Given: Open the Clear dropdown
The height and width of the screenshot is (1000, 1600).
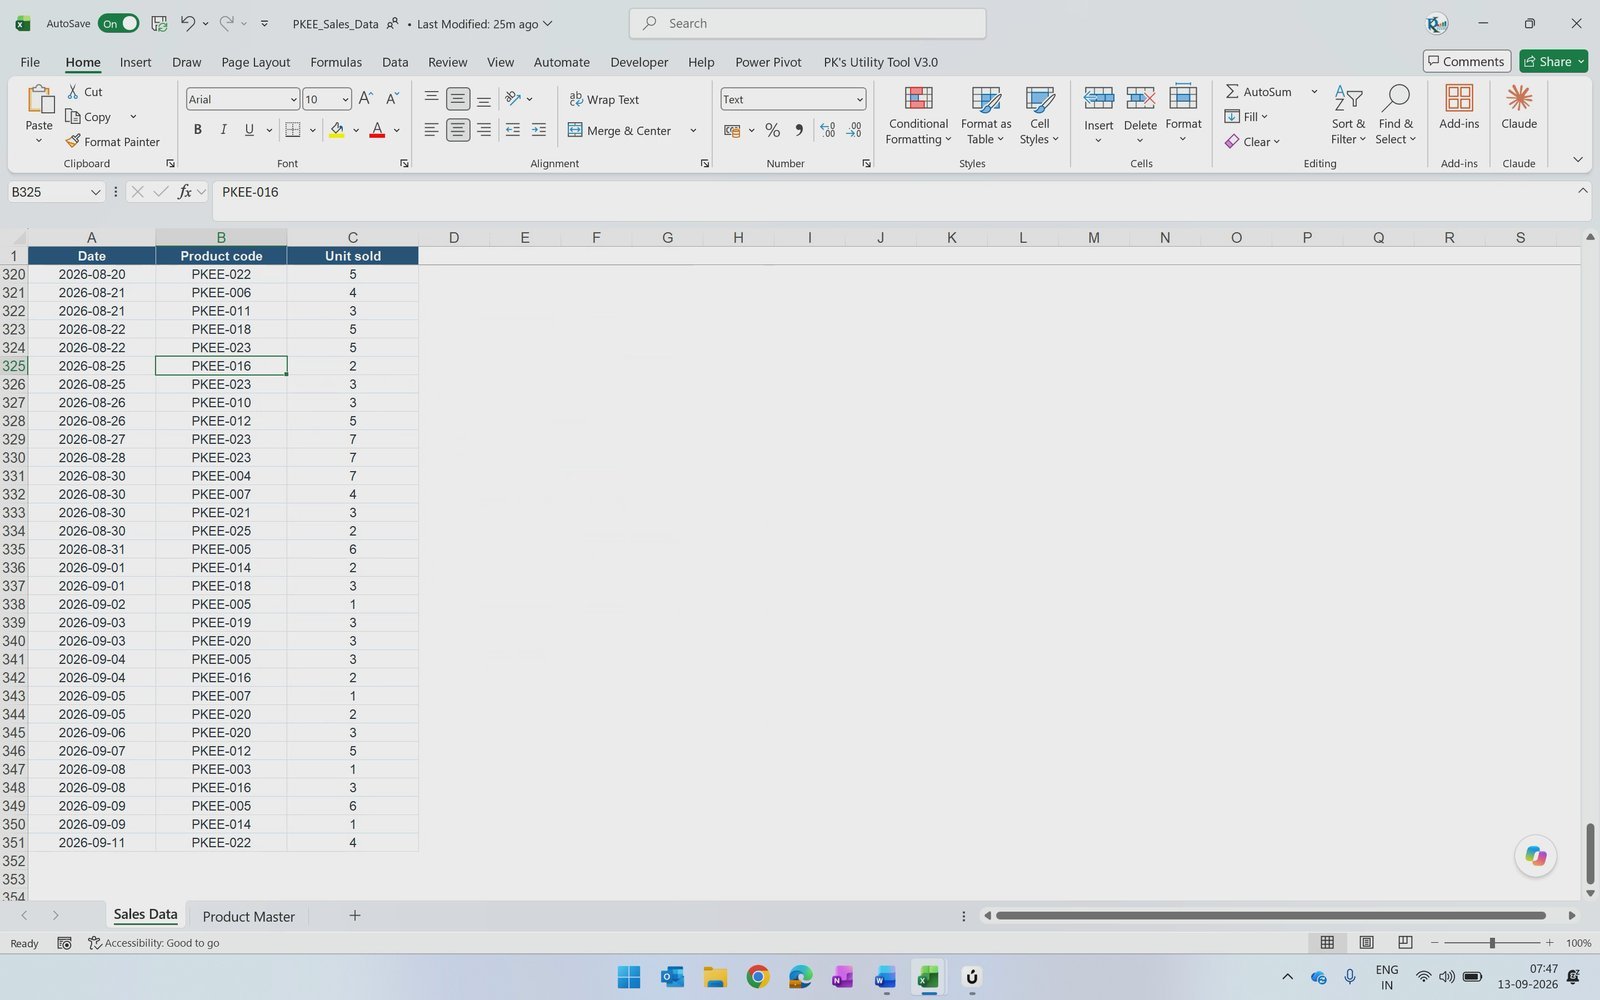Looking at the screenshot, I should 1252,141.
